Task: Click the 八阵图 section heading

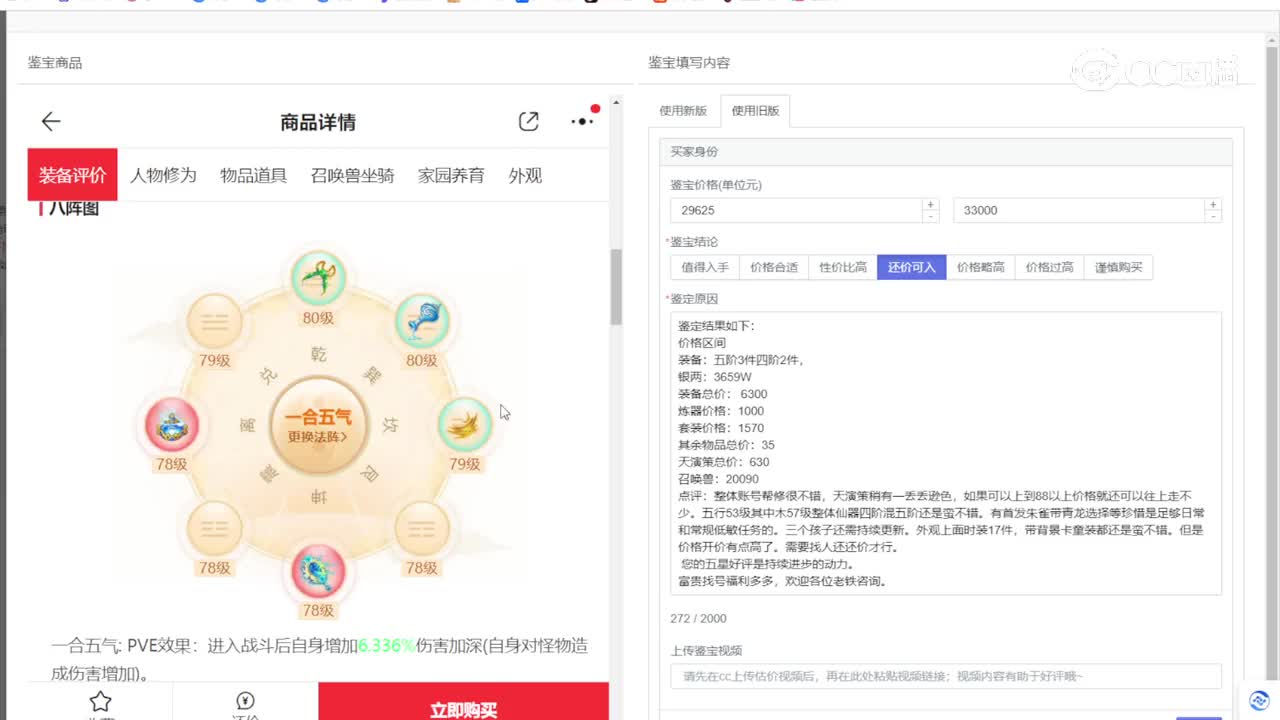Action: tap(73, 208)
